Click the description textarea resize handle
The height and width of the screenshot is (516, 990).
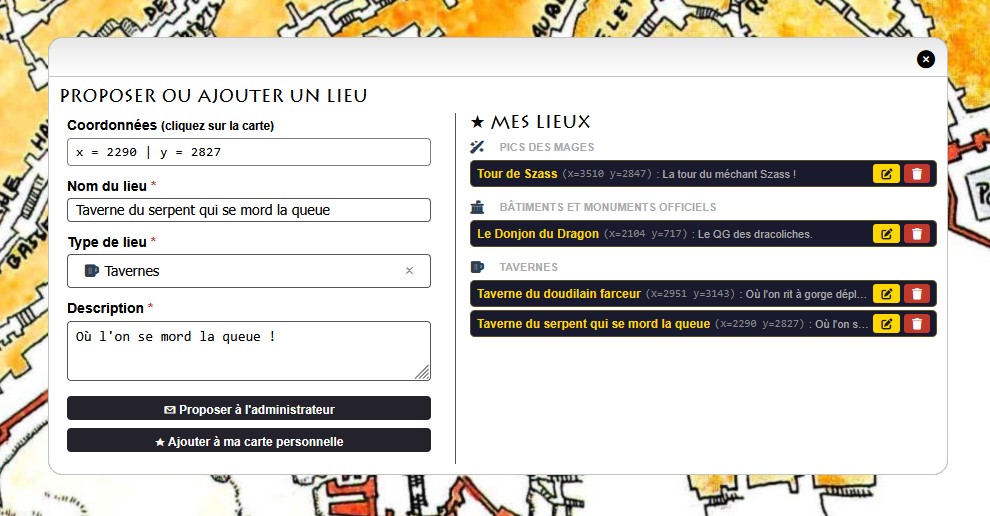pyautogui.click(x=423, y=373)
